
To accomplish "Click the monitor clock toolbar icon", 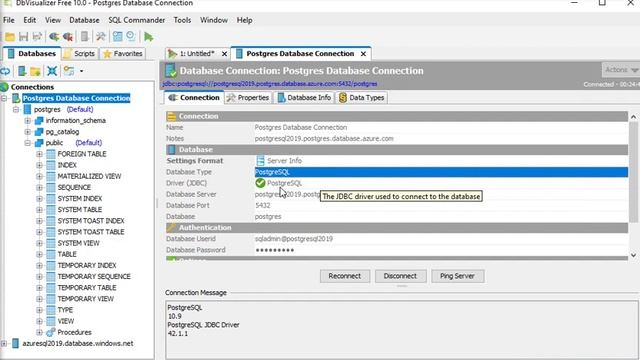I will (131, 37).
